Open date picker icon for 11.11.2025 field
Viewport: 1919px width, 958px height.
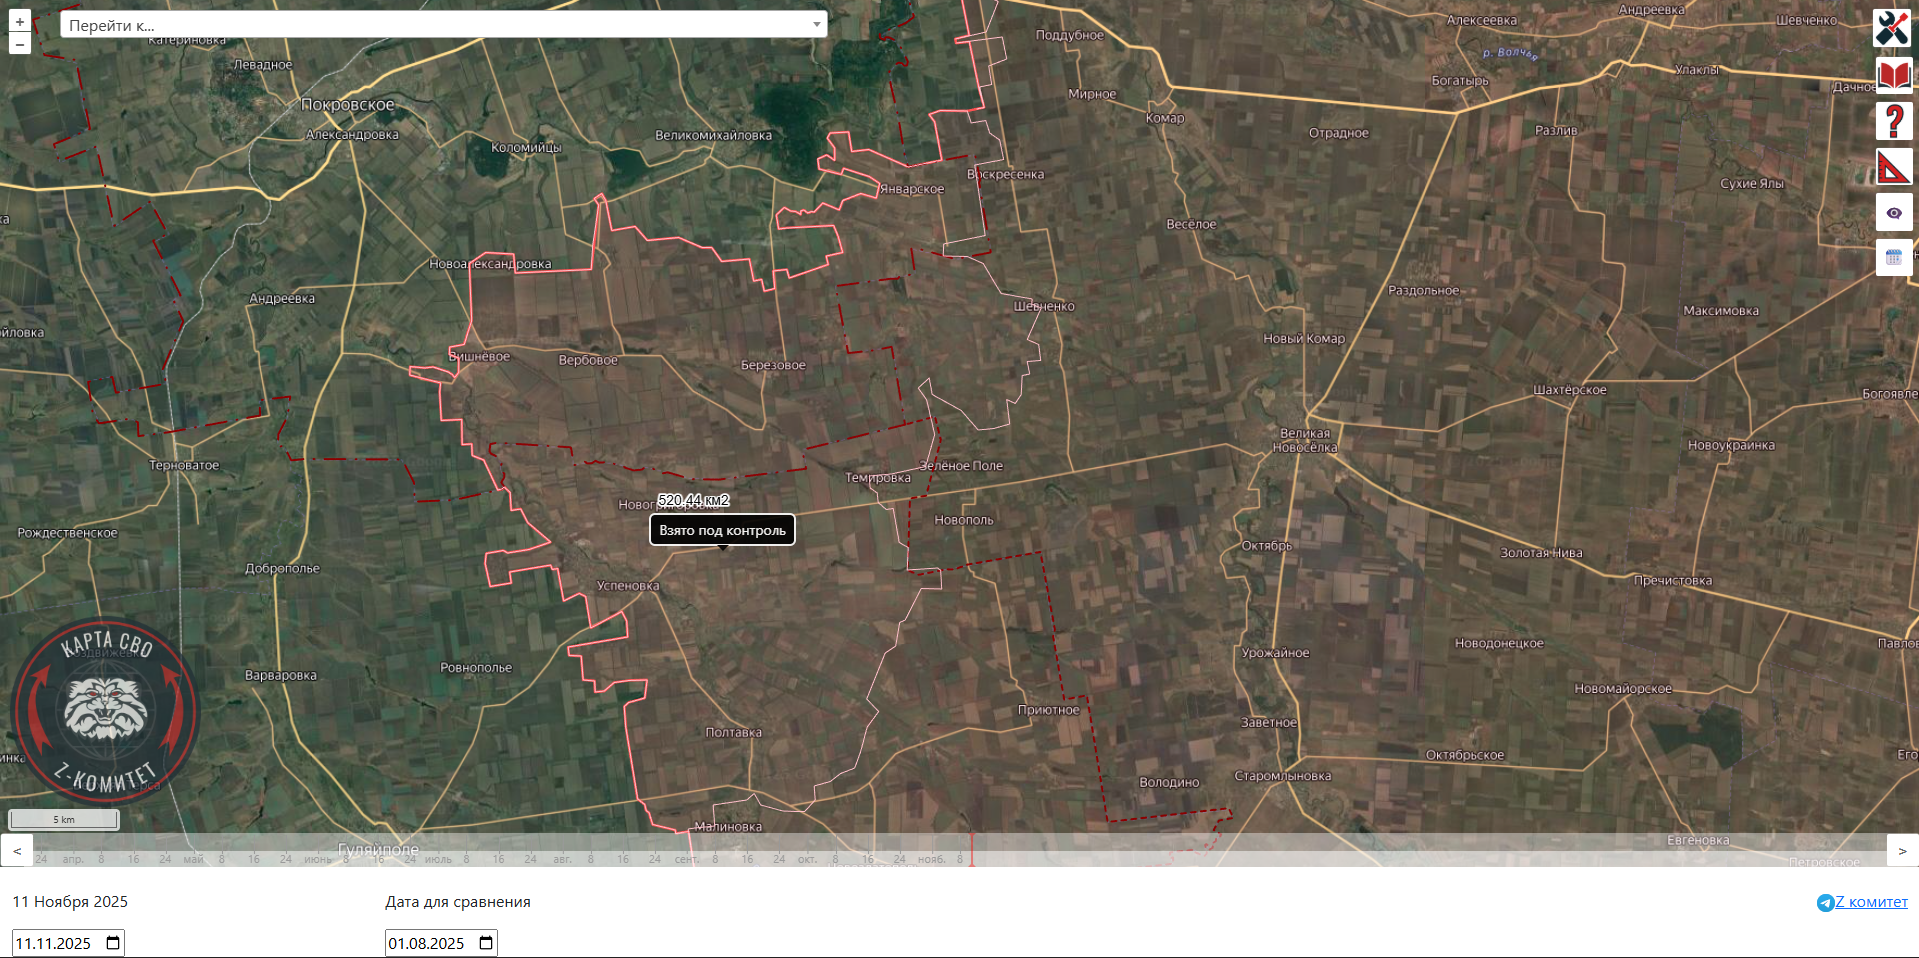click(113, 943)
